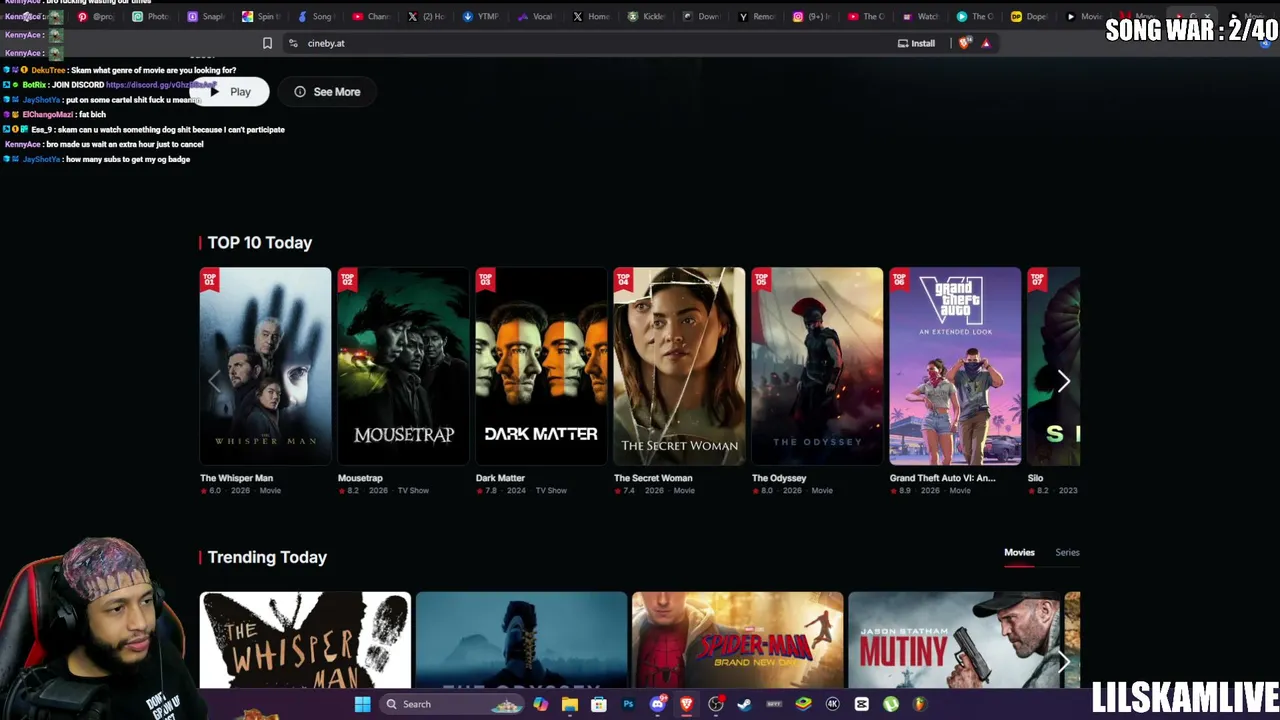The image size is (1280, 720).
Task: Open CapCut from the taskbar
Action: [862, 704]
